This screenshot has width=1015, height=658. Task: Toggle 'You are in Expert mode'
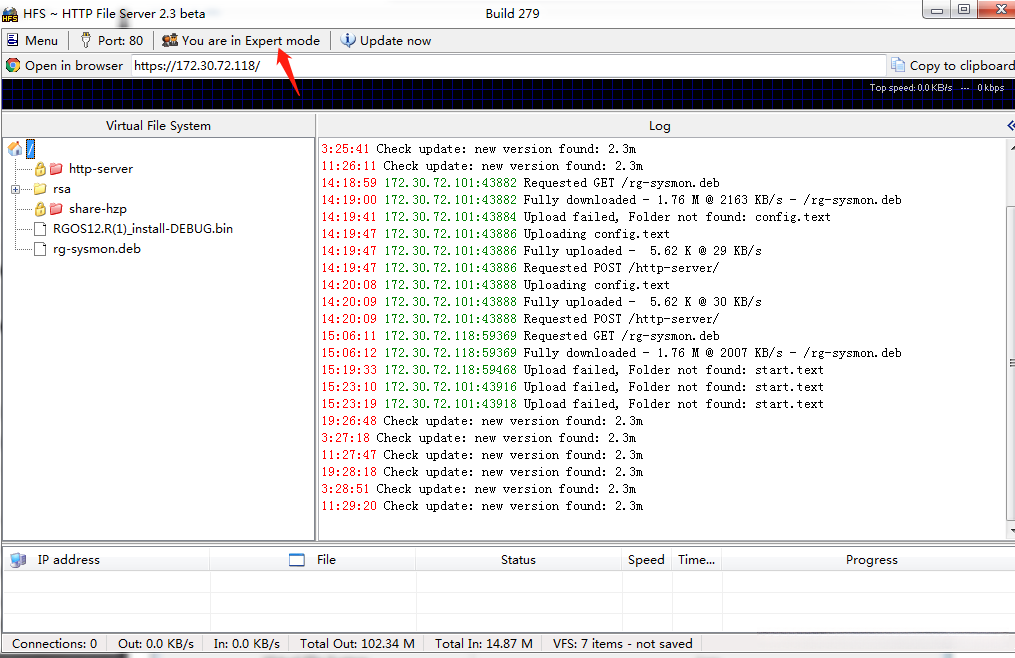pos(241,40)
